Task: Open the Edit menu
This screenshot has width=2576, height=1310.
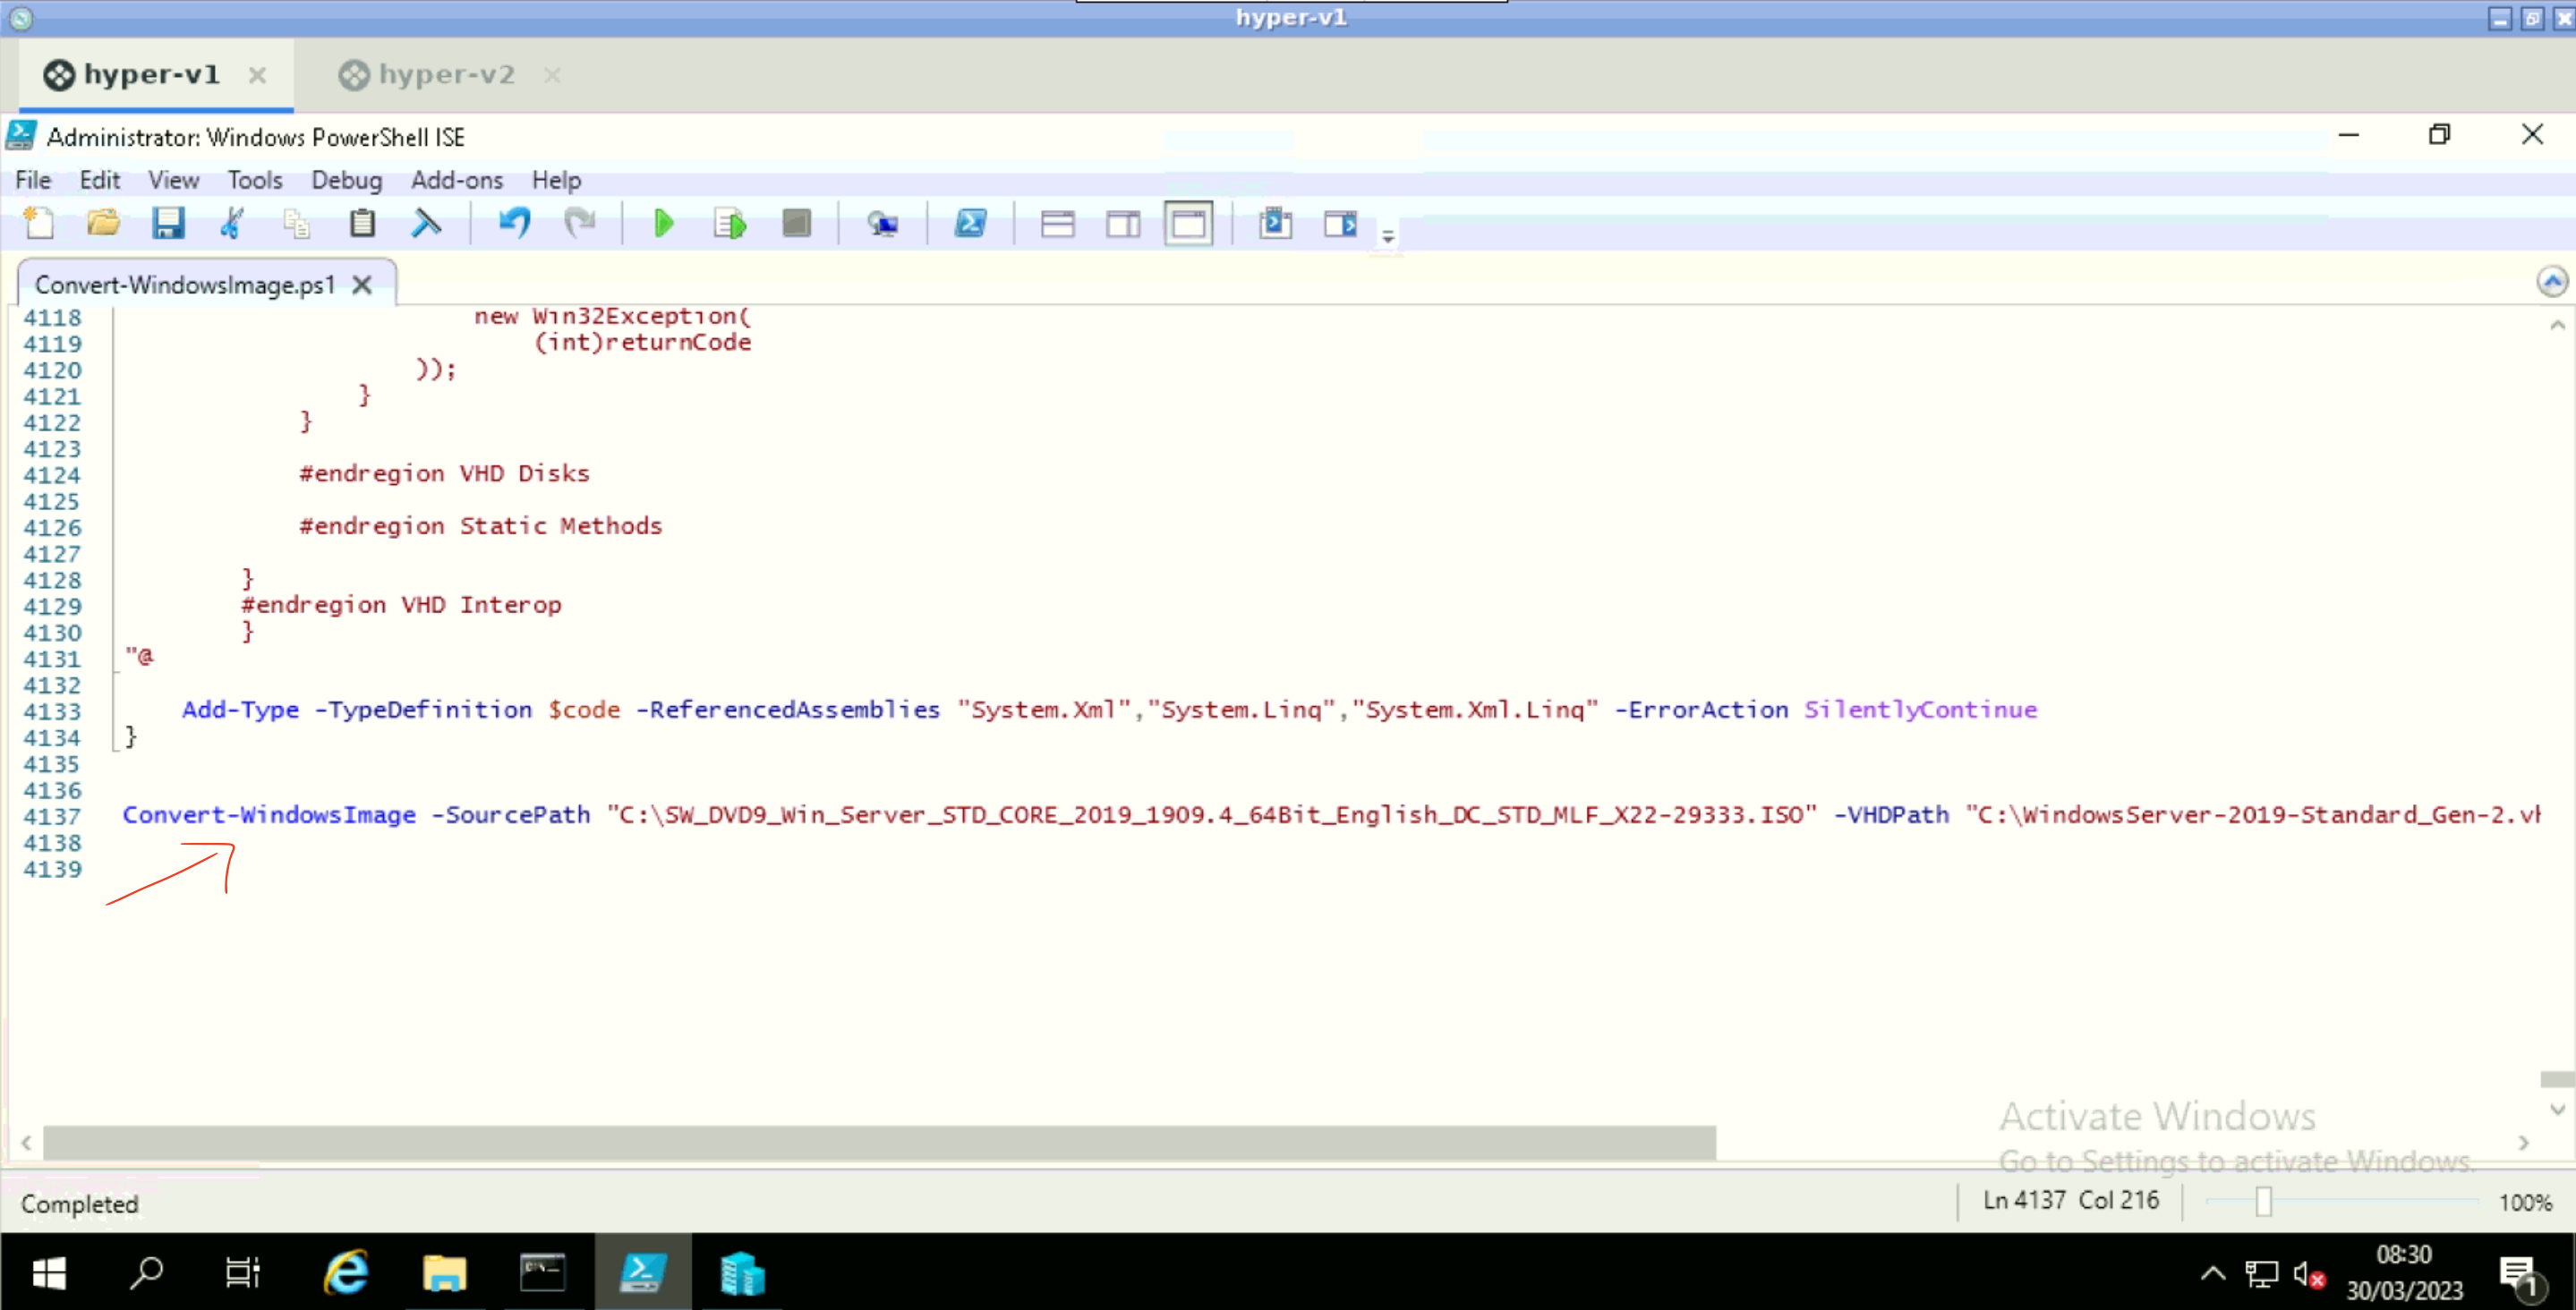Action: click(x=100, y=180)
